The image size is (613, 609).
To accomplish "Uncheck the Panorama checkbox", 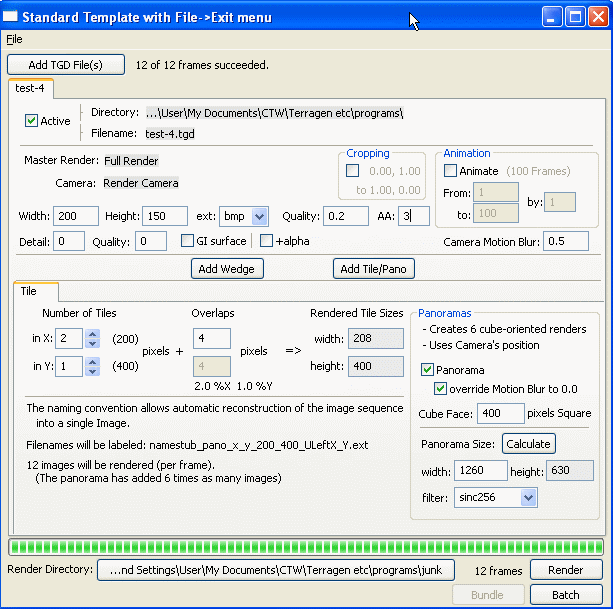I will click(427, 369).
